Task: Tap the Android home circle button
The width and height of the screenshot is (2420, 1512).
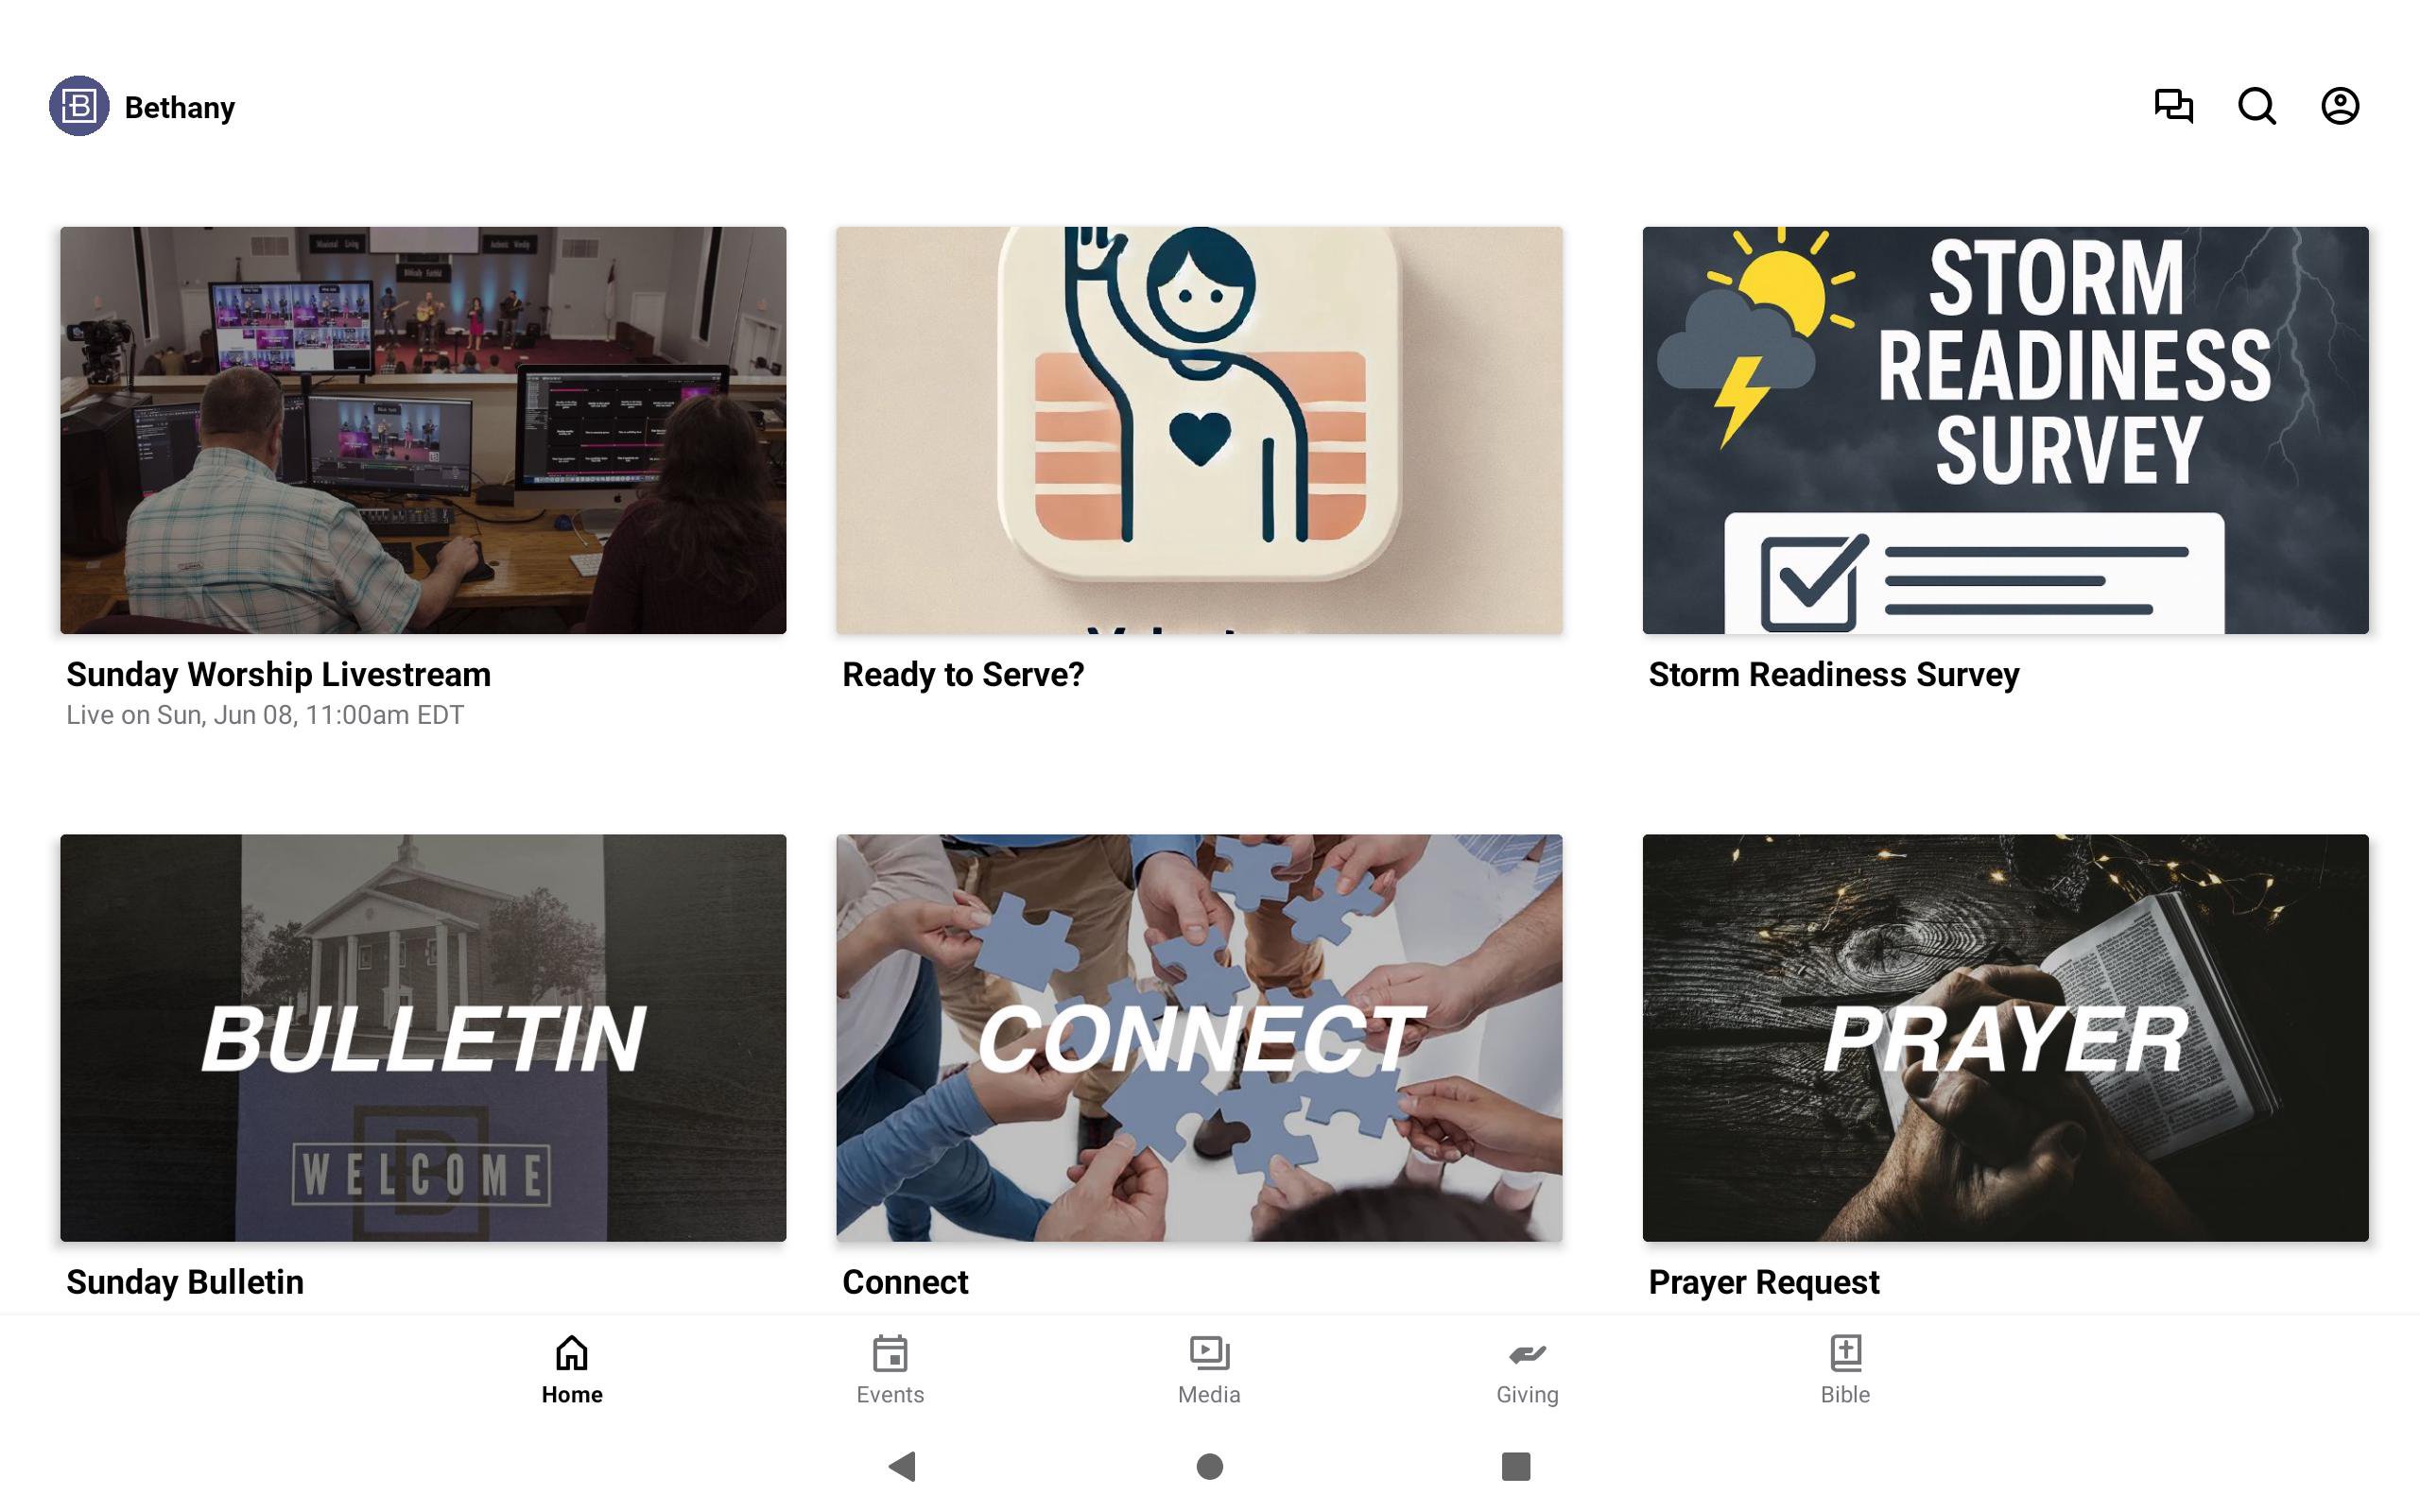Action: coord(1210,1466)
